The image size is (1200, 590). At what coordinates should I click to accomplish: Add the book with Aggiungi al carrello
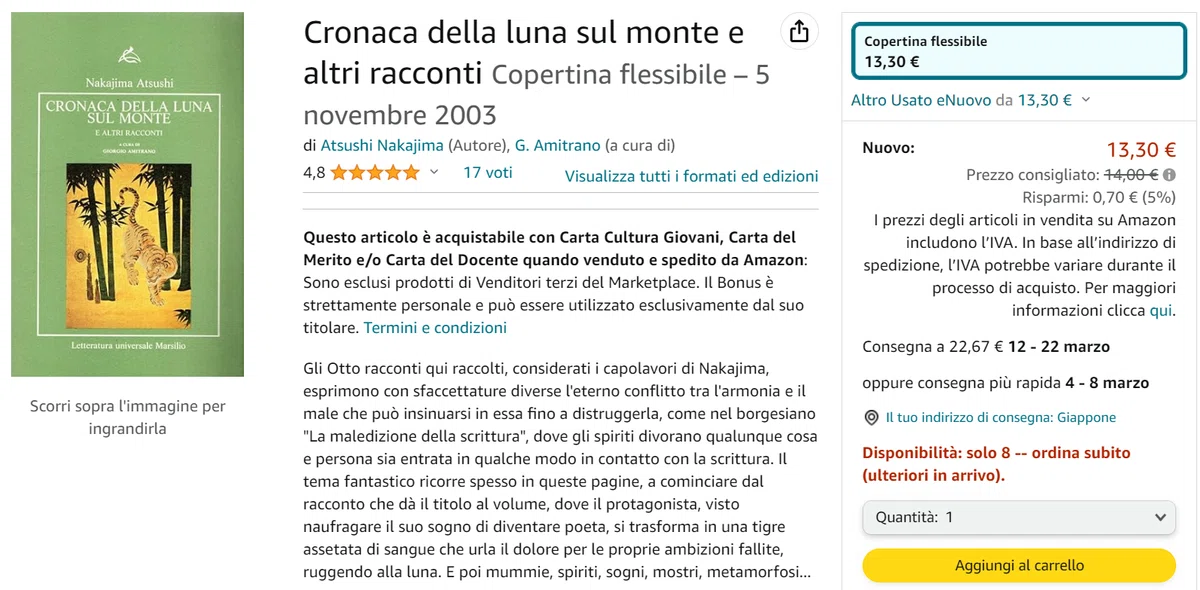click(x=1019, y=565)
